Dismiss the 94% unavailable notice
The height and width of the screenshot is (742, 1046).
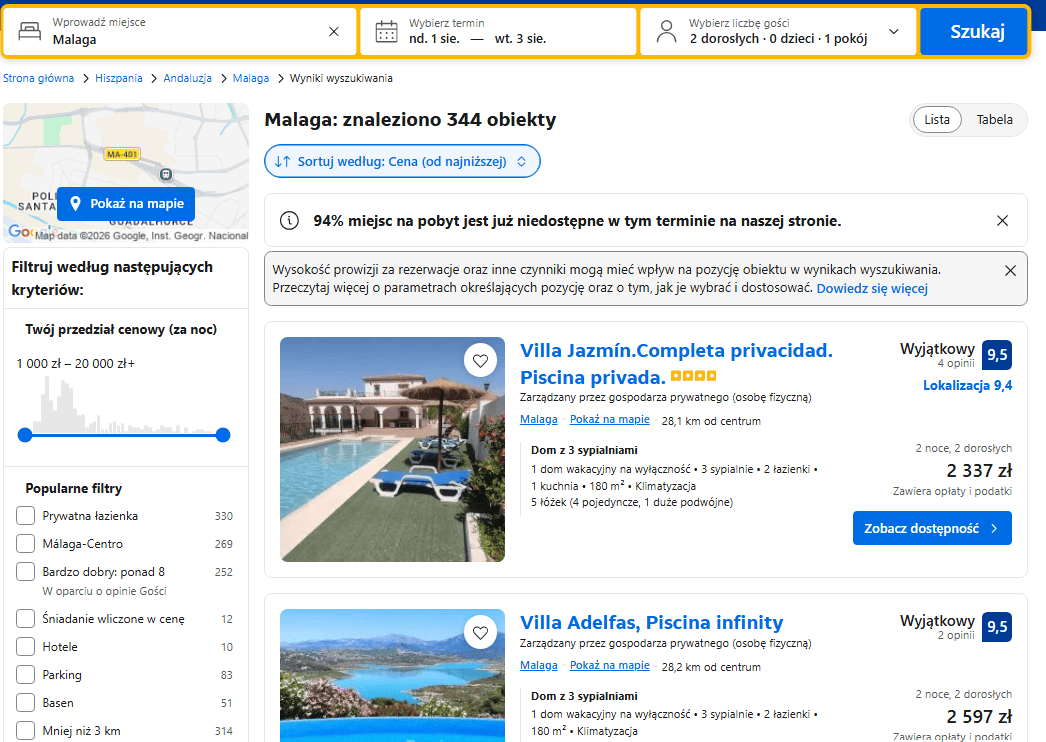coord(1002,220)
